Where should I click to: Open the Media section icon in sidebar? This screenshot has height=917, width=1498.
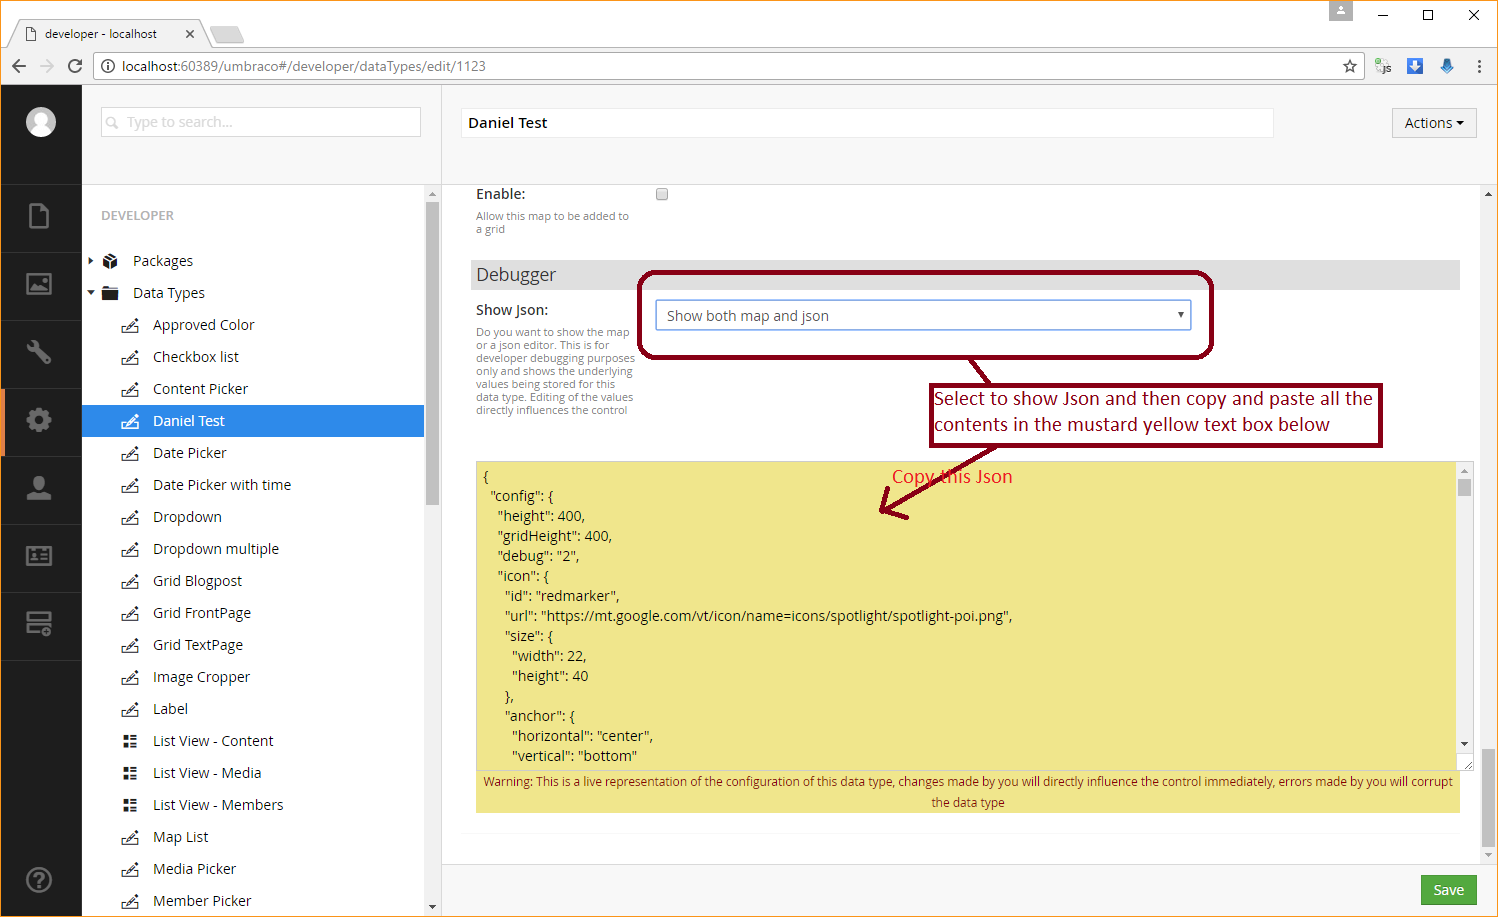[x=39, y=284]
